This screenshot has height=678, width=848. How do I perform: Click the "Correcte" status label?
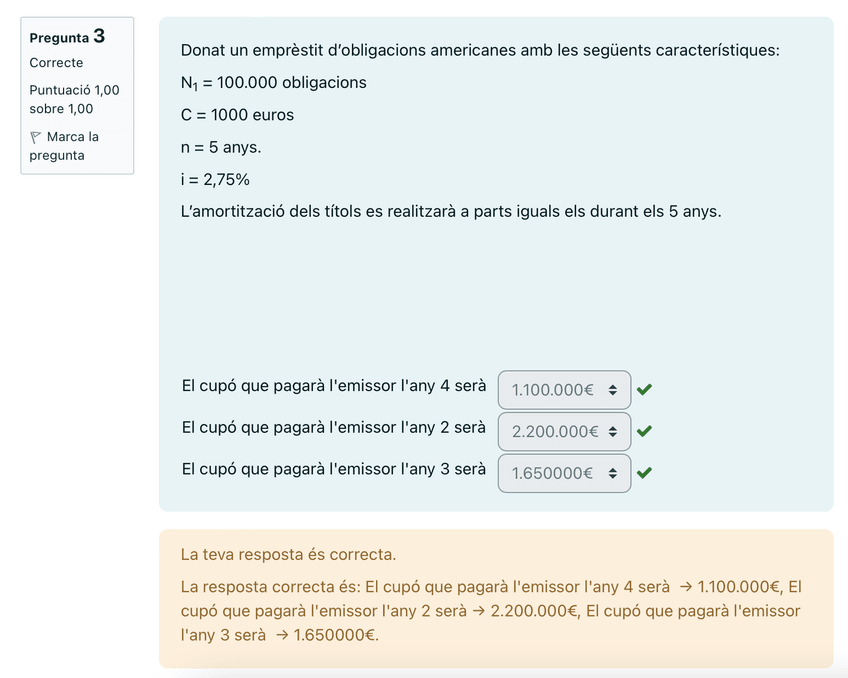[x=56, y=63]
